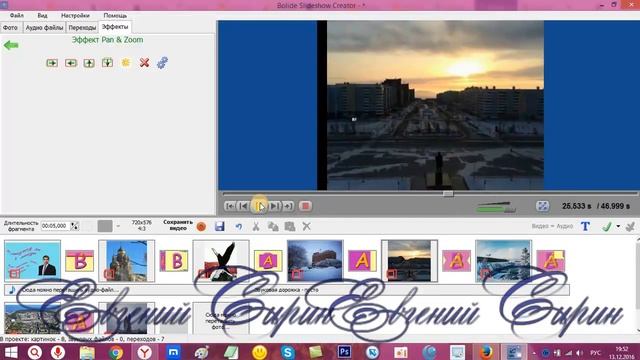Apply pan-right arrow effect icon

tap(52, 63)
